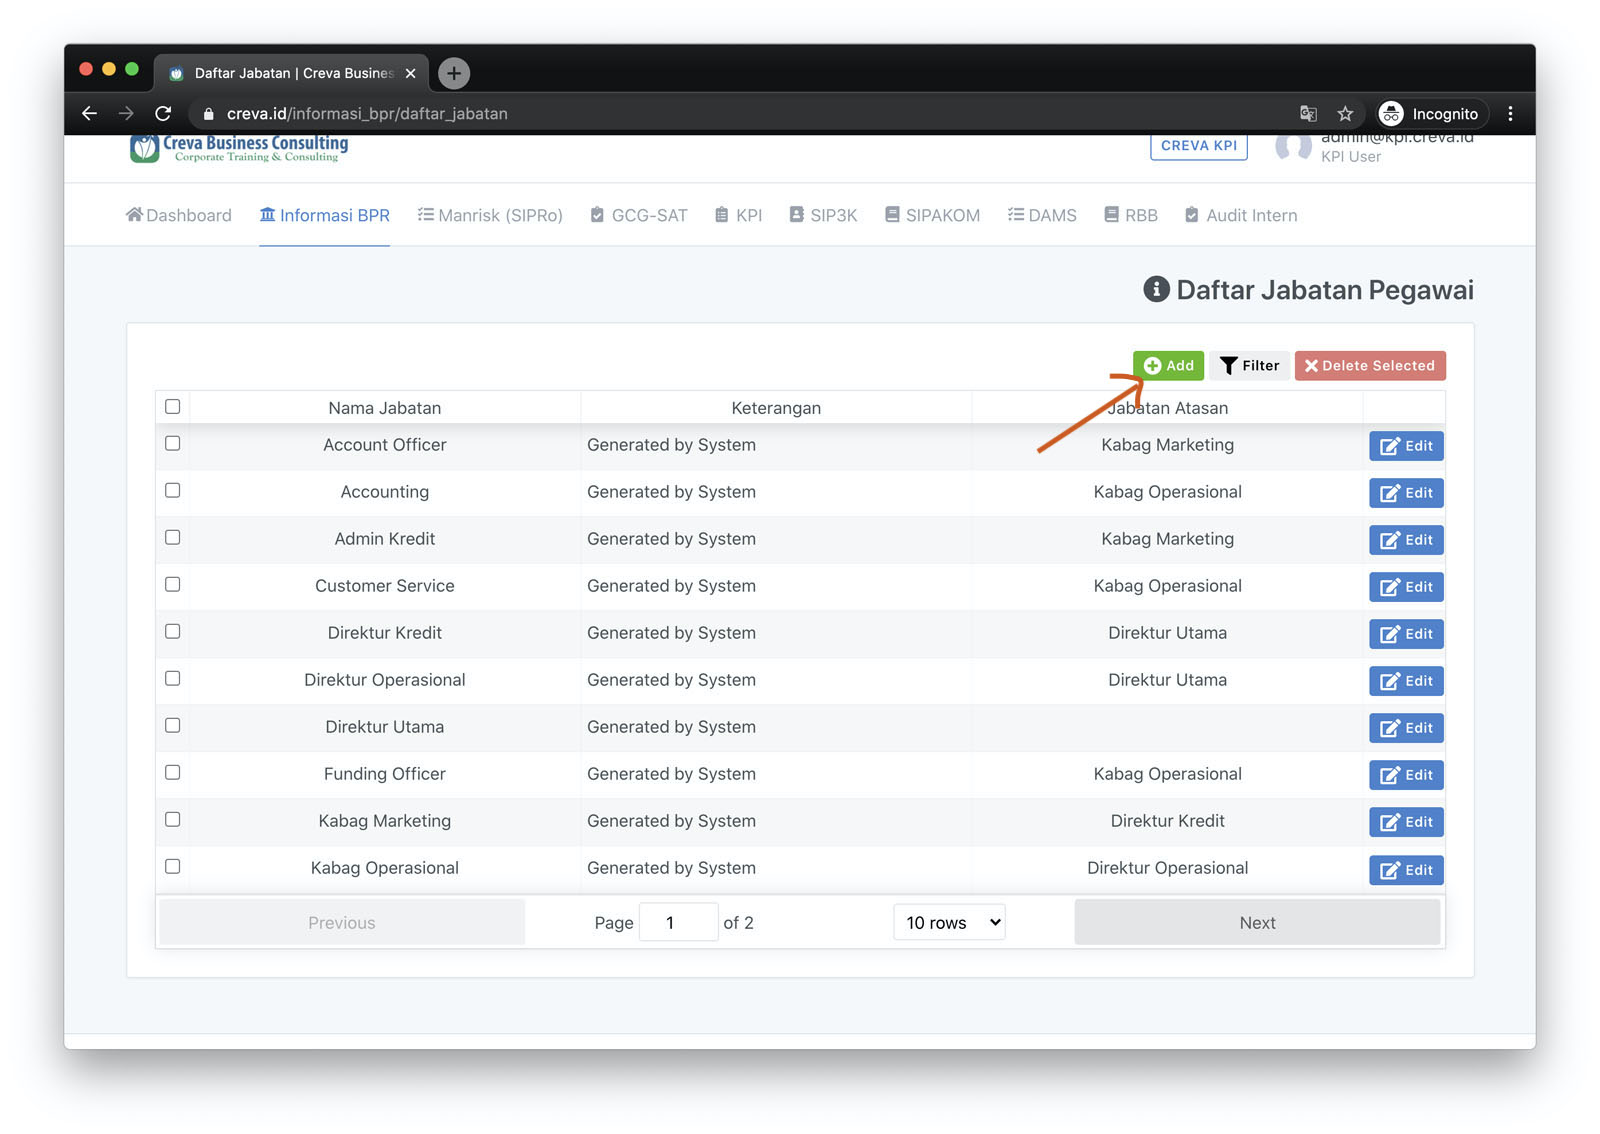Click the Delete Selected button
Screen dimensions: 1600x1134
[x=1370, y=365]
